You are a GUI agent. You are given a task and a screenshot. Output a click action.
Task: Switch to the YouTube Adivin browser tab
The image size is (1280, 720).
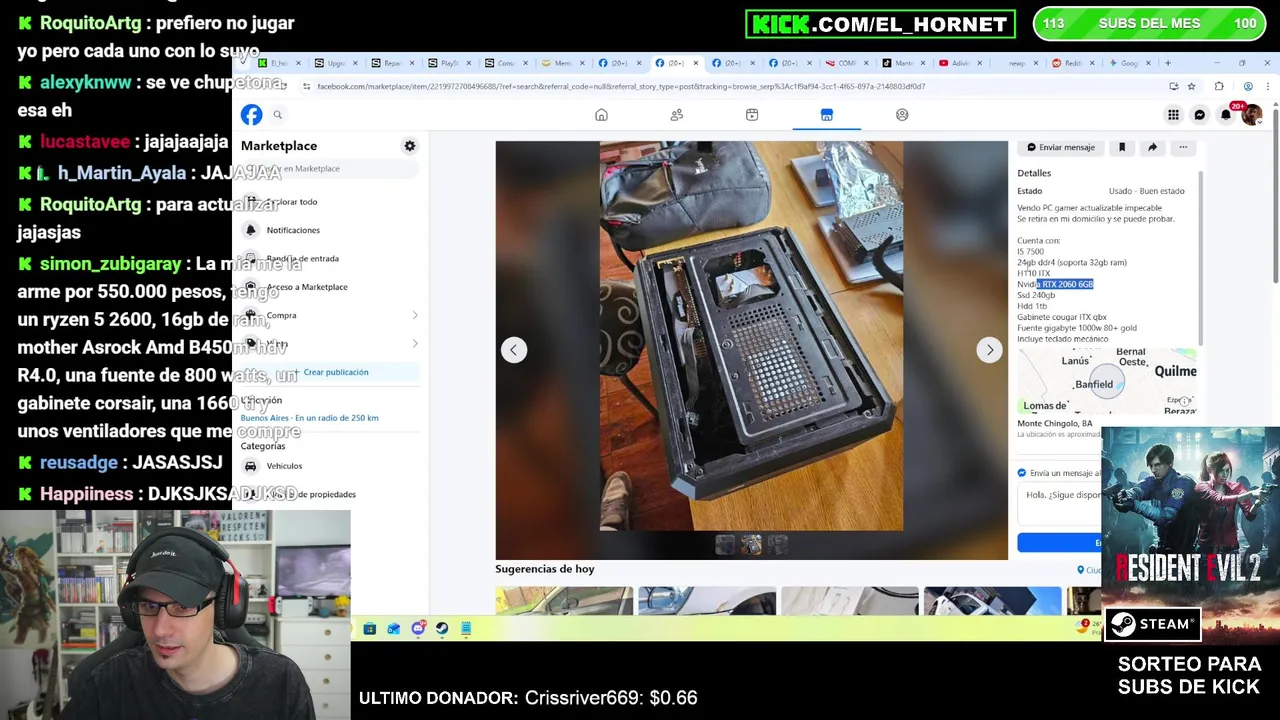coord(959,63)
